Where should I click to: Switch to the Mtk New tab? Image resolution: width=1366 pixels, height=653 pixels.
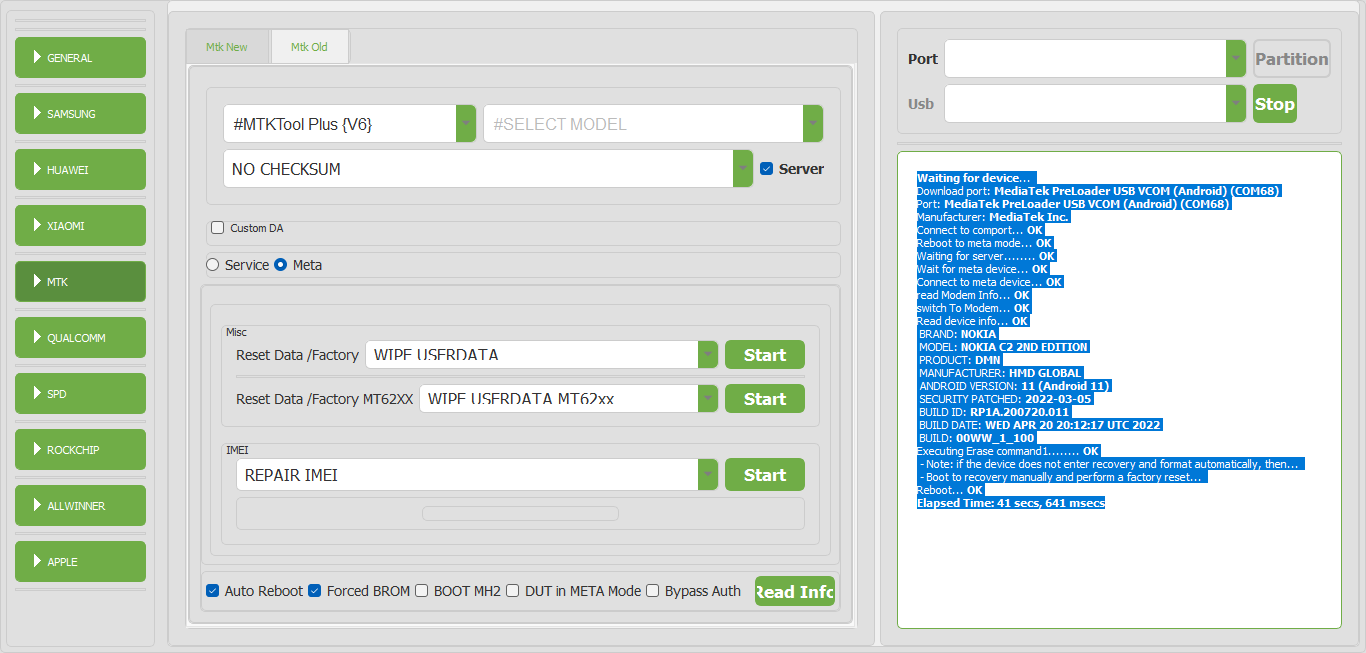pos(227,47)
